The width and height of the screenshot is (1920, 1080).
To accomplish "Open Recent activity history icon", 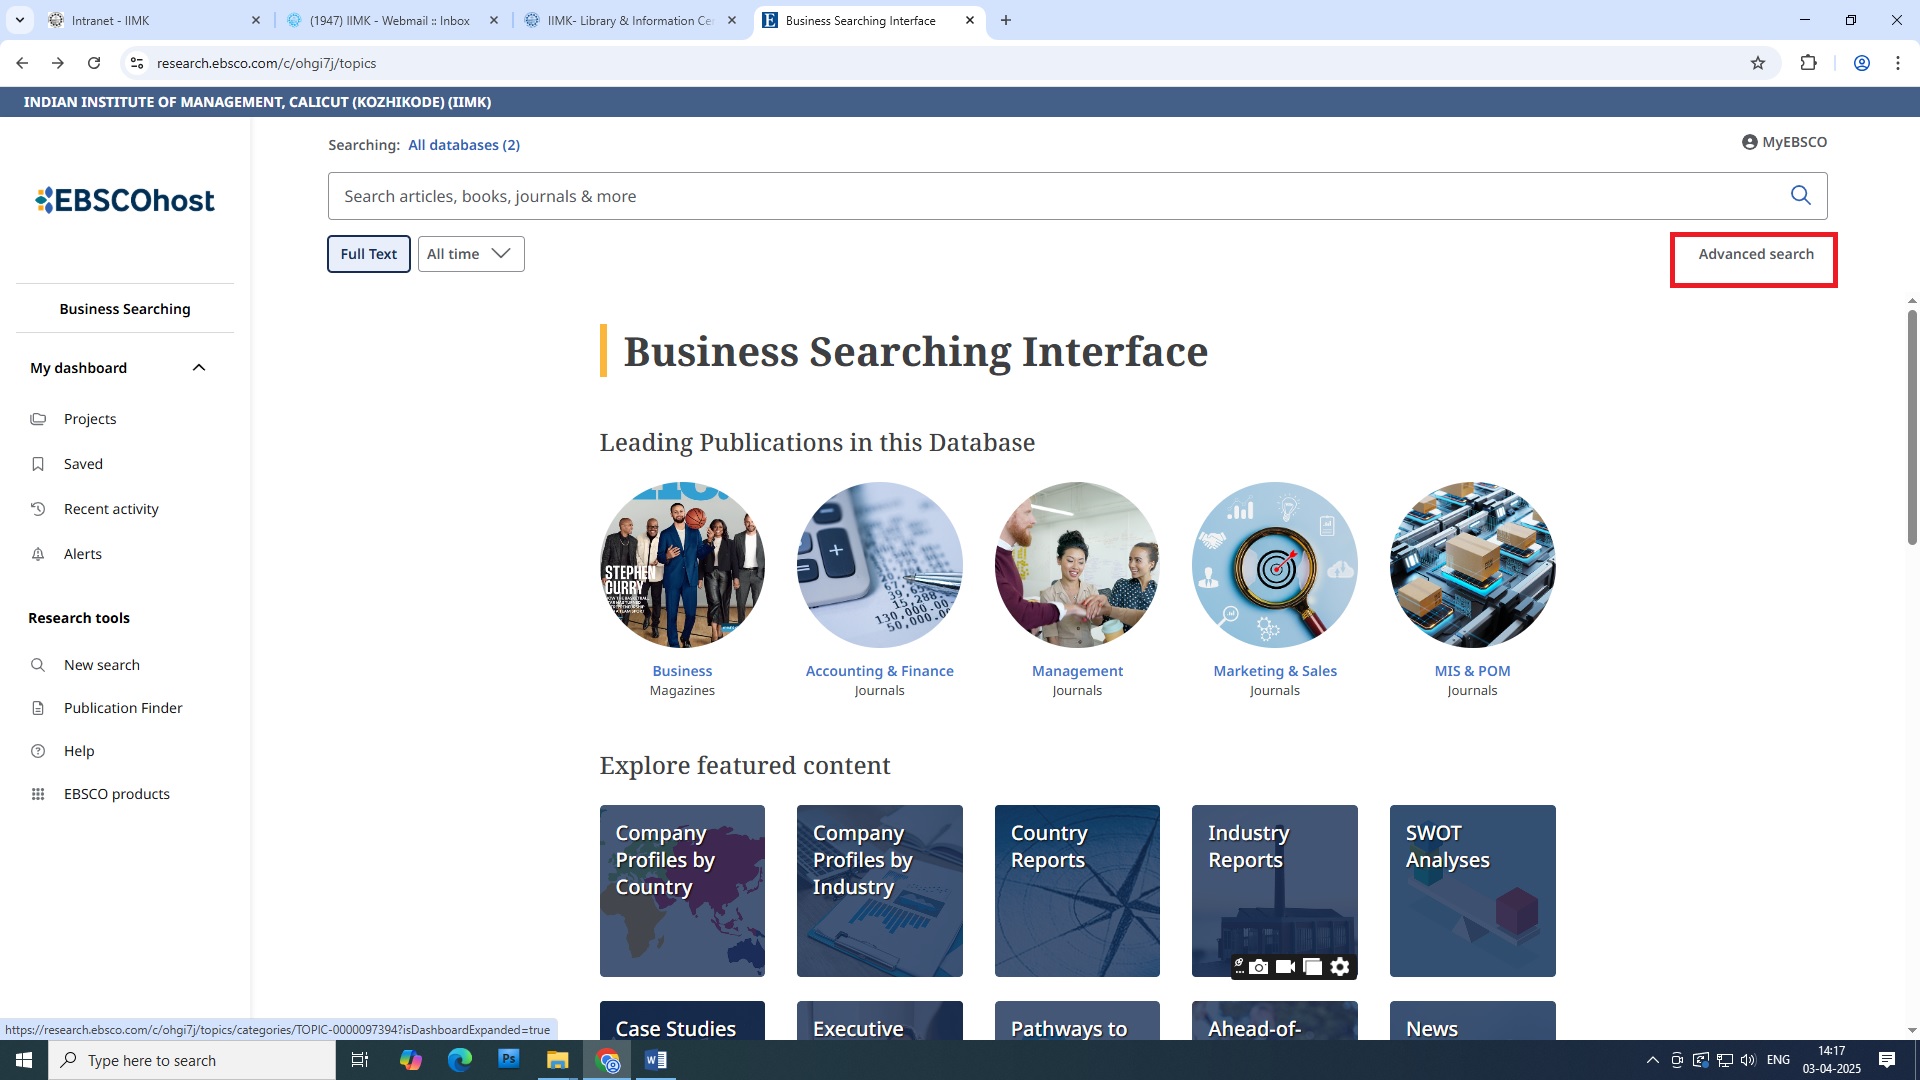I will [x=38, y=509].
